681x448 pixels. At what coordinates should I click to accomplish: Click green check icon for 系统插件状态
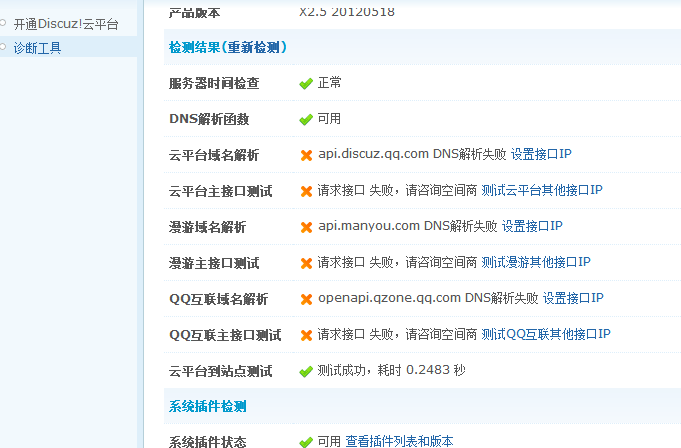coord(306,442)
